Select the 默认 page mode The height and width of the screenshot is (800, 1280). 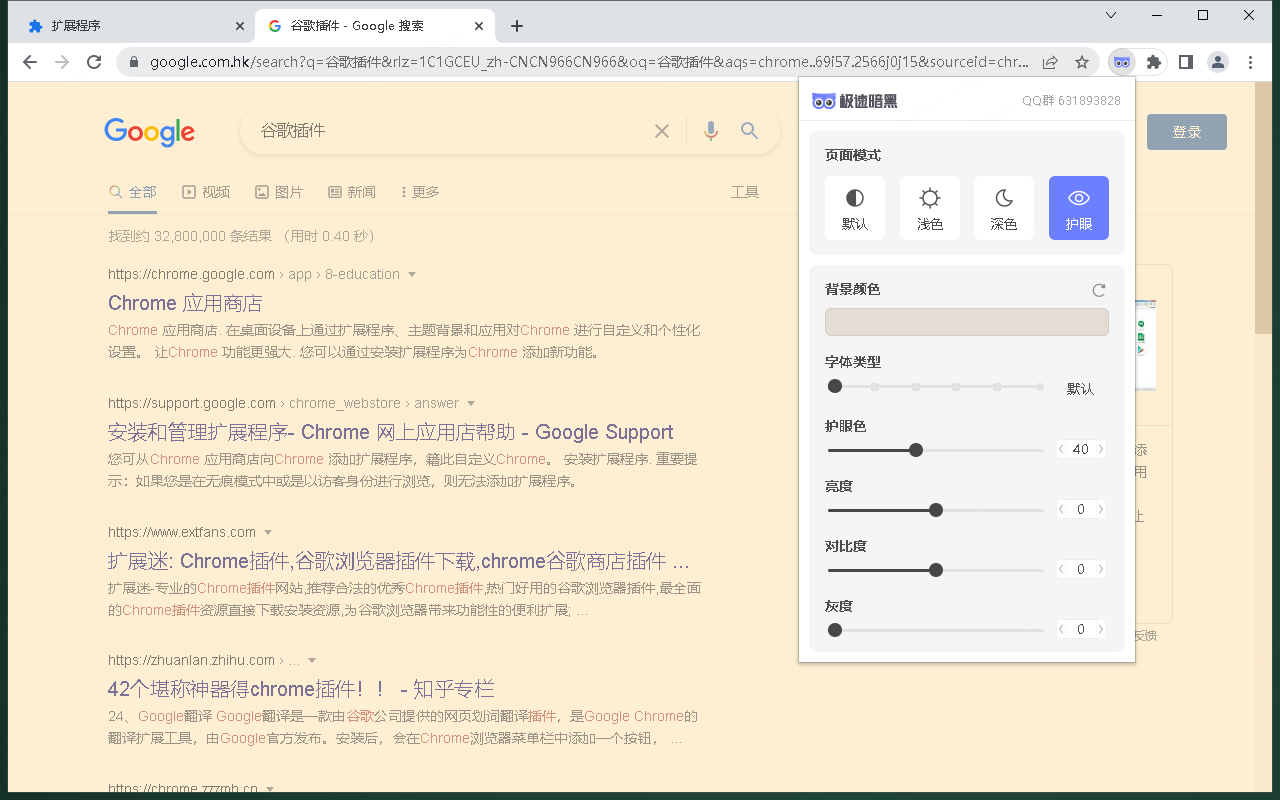855,208
